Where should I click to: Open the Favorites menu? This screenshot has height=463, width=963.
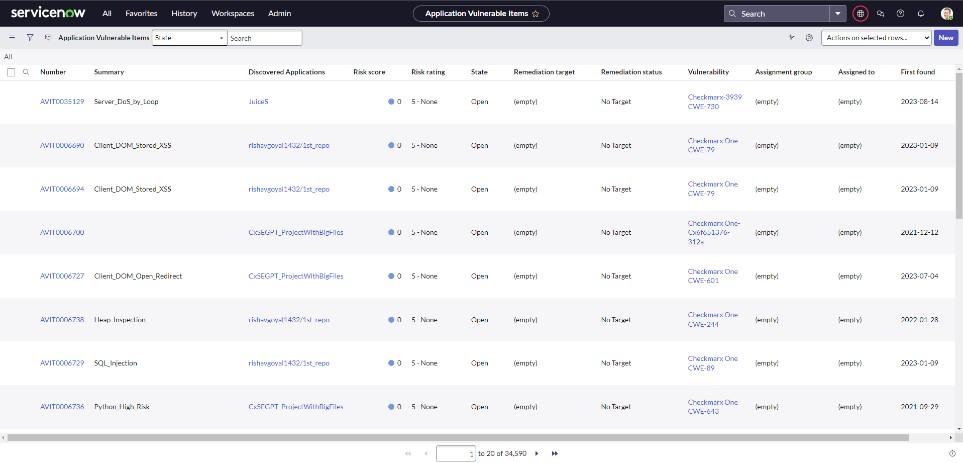141,14
